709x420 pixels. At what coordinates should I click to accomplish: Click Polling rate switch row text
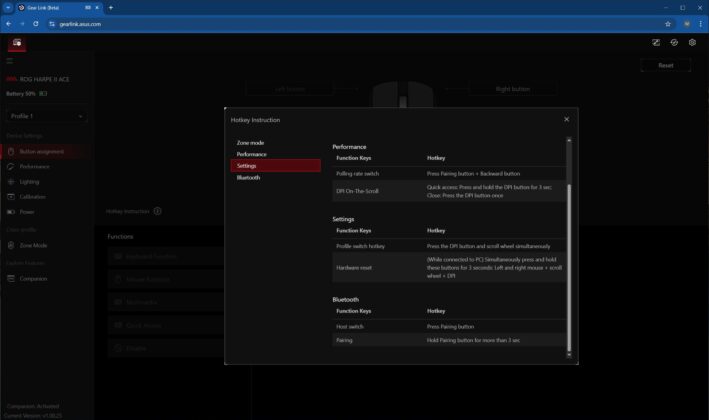pos(357,174)
